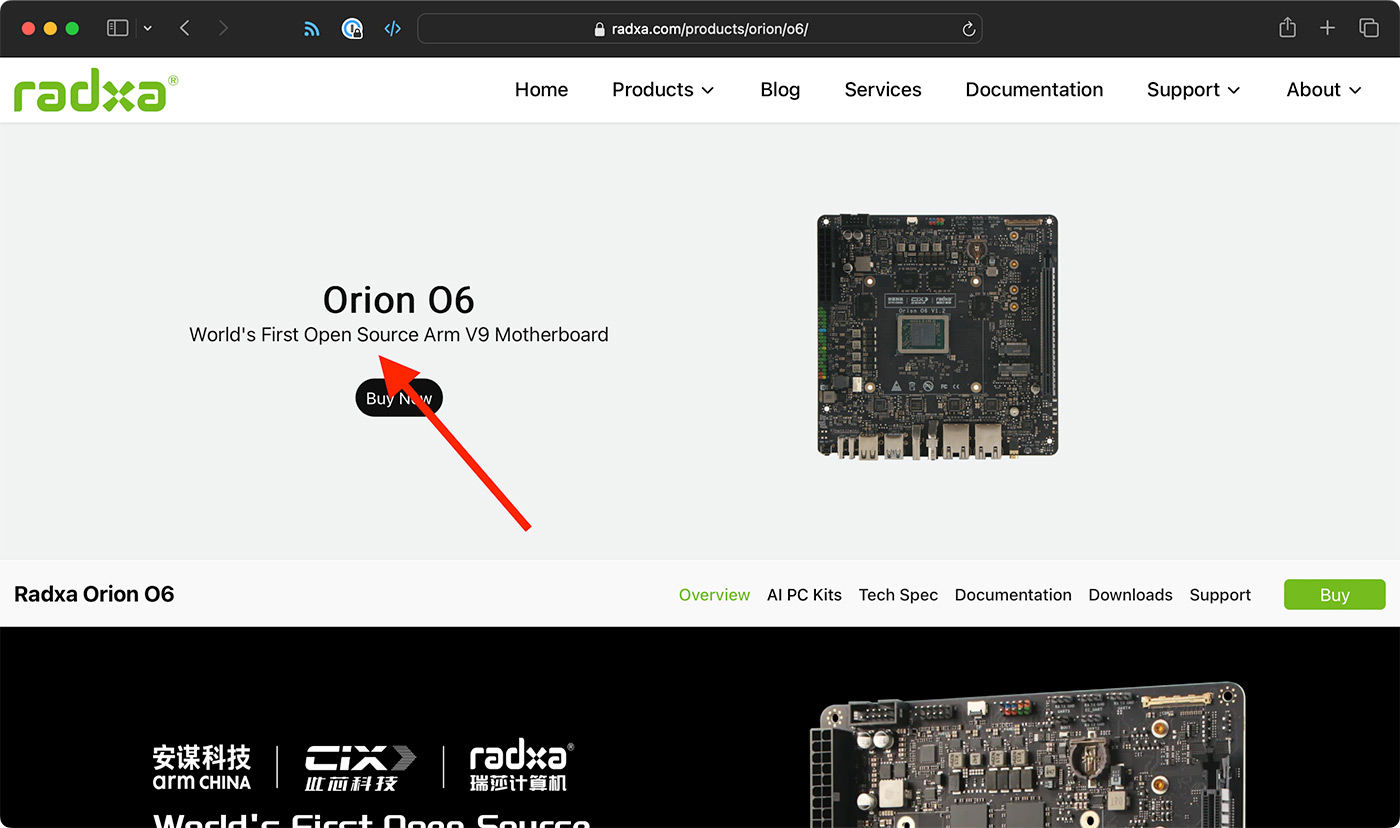Open the sidebar options chevron
1400x828 pixels.
click(148, 28)
